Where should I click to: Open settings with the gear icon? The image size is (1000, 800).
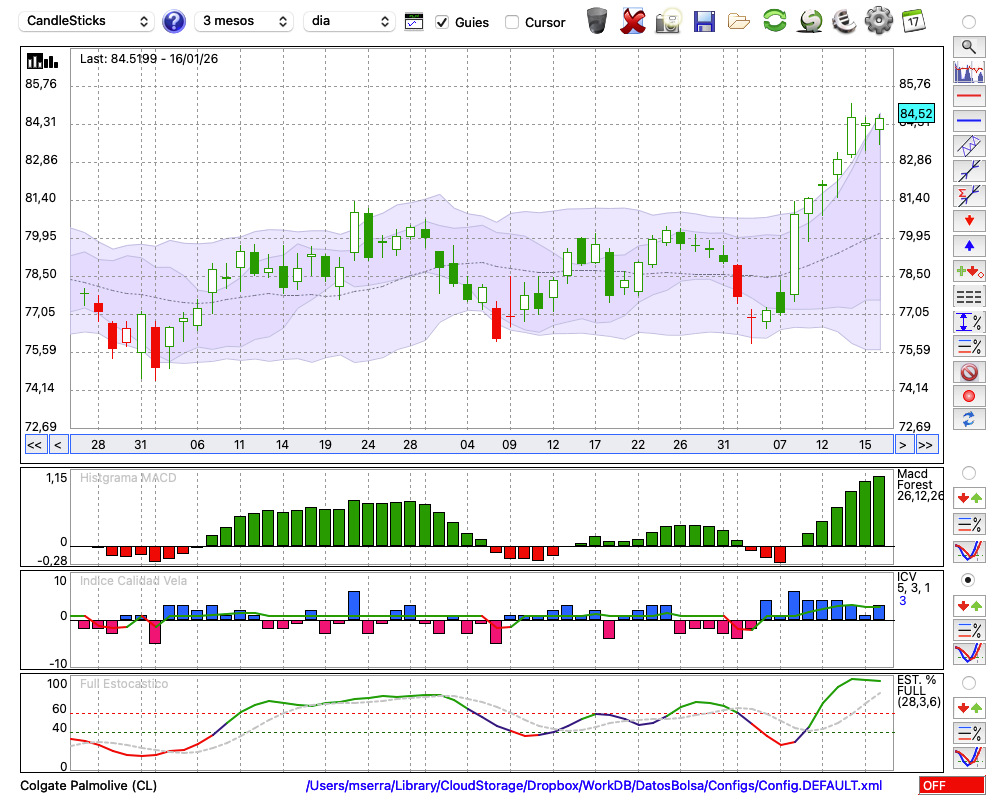tap(878, 20)
